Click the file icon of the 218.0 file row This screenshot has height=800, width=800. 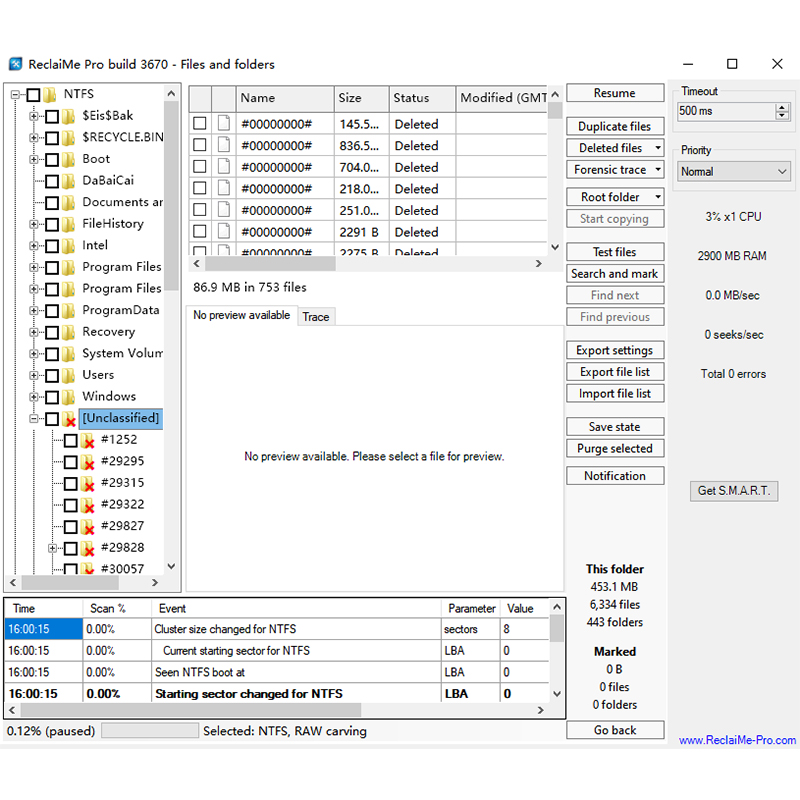click(223, 188)
